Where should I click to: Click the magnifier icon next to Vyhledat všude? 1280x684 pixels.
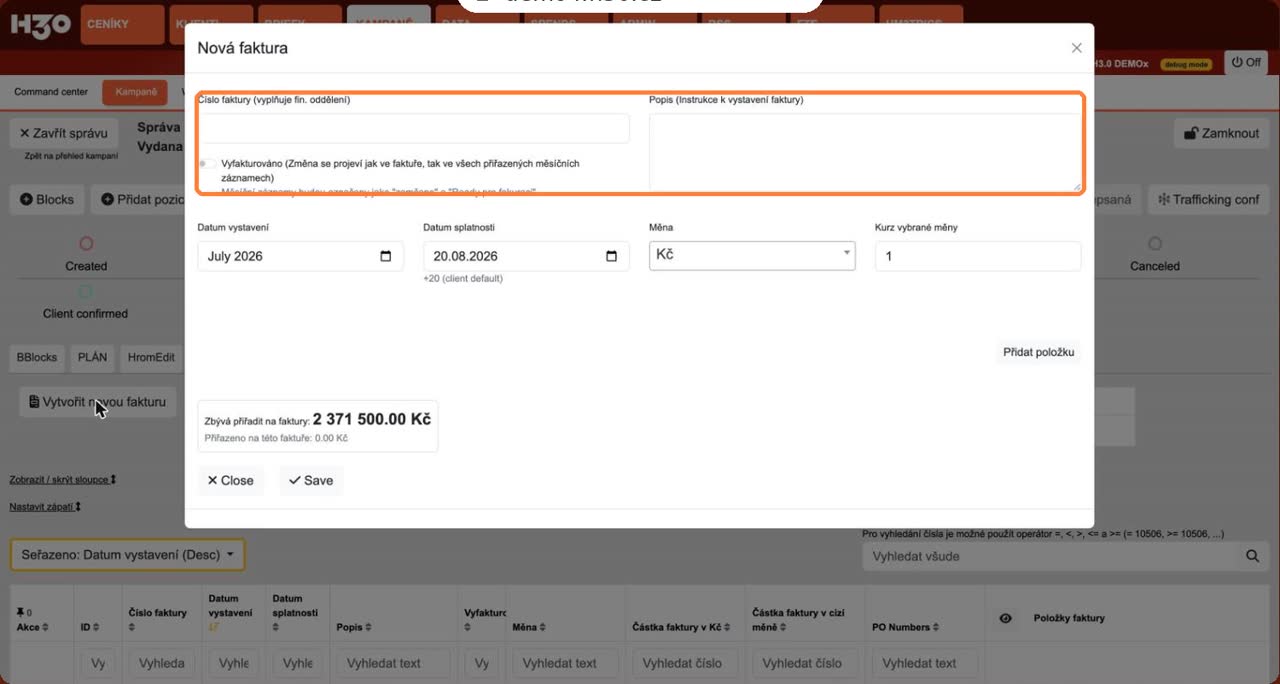point(1252,556)
